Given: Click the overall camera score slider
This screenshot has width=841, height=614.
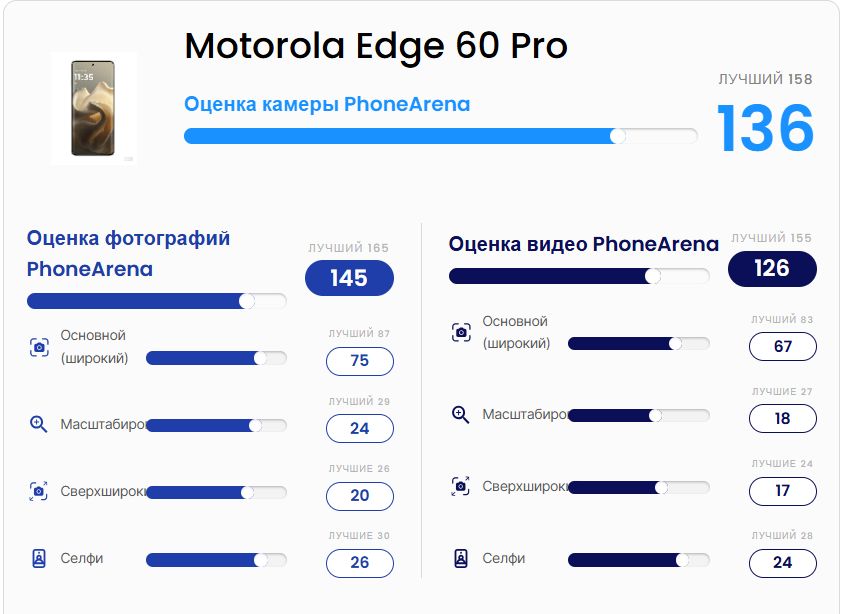Looking at the screenshot, I should (440, 136).
